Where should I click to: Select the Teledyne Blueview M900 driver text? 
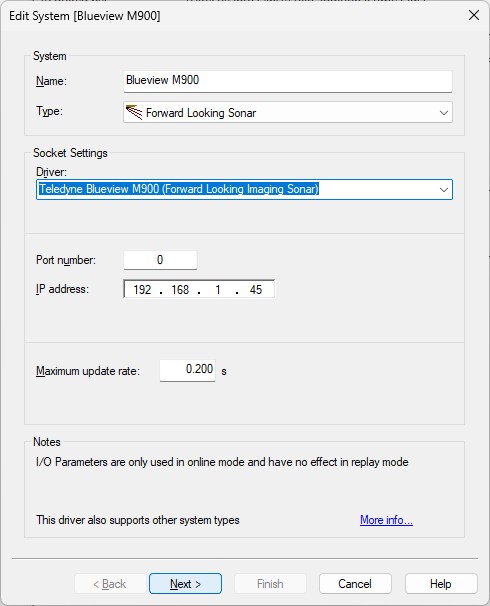click(x=179, y=189)
